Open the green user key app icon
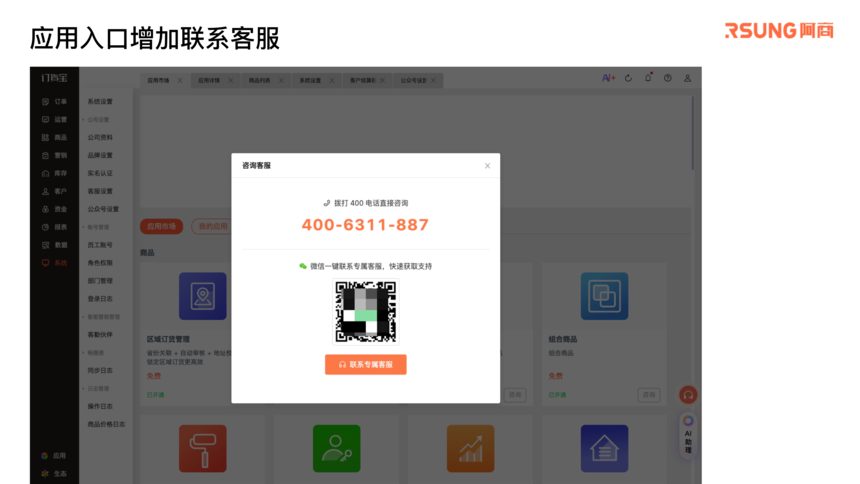The image size is (860, 484). (x=336, y=448)
